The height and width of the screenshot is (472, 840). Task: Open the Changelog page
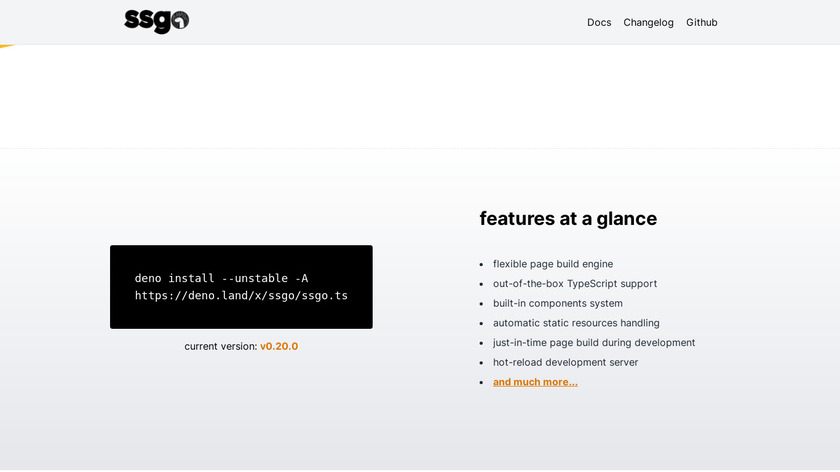pyautogui.click(x=648, y=22)
